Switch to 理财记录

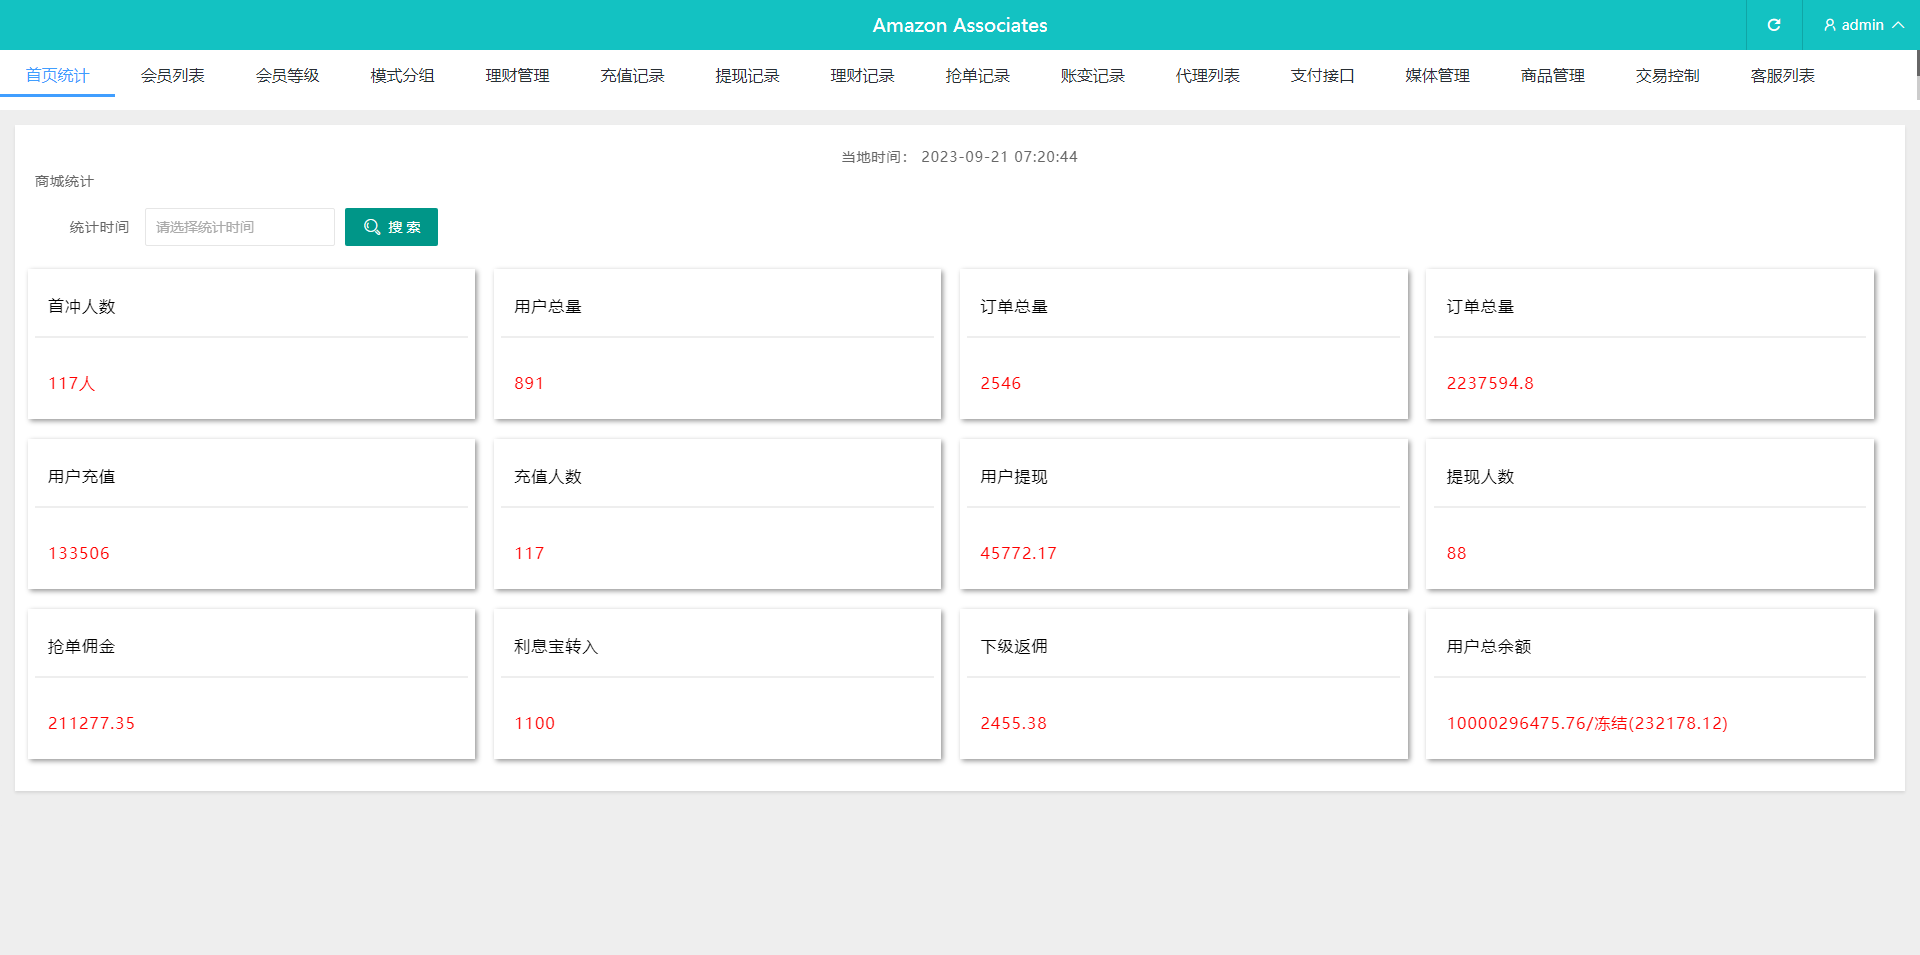point(862,75)
